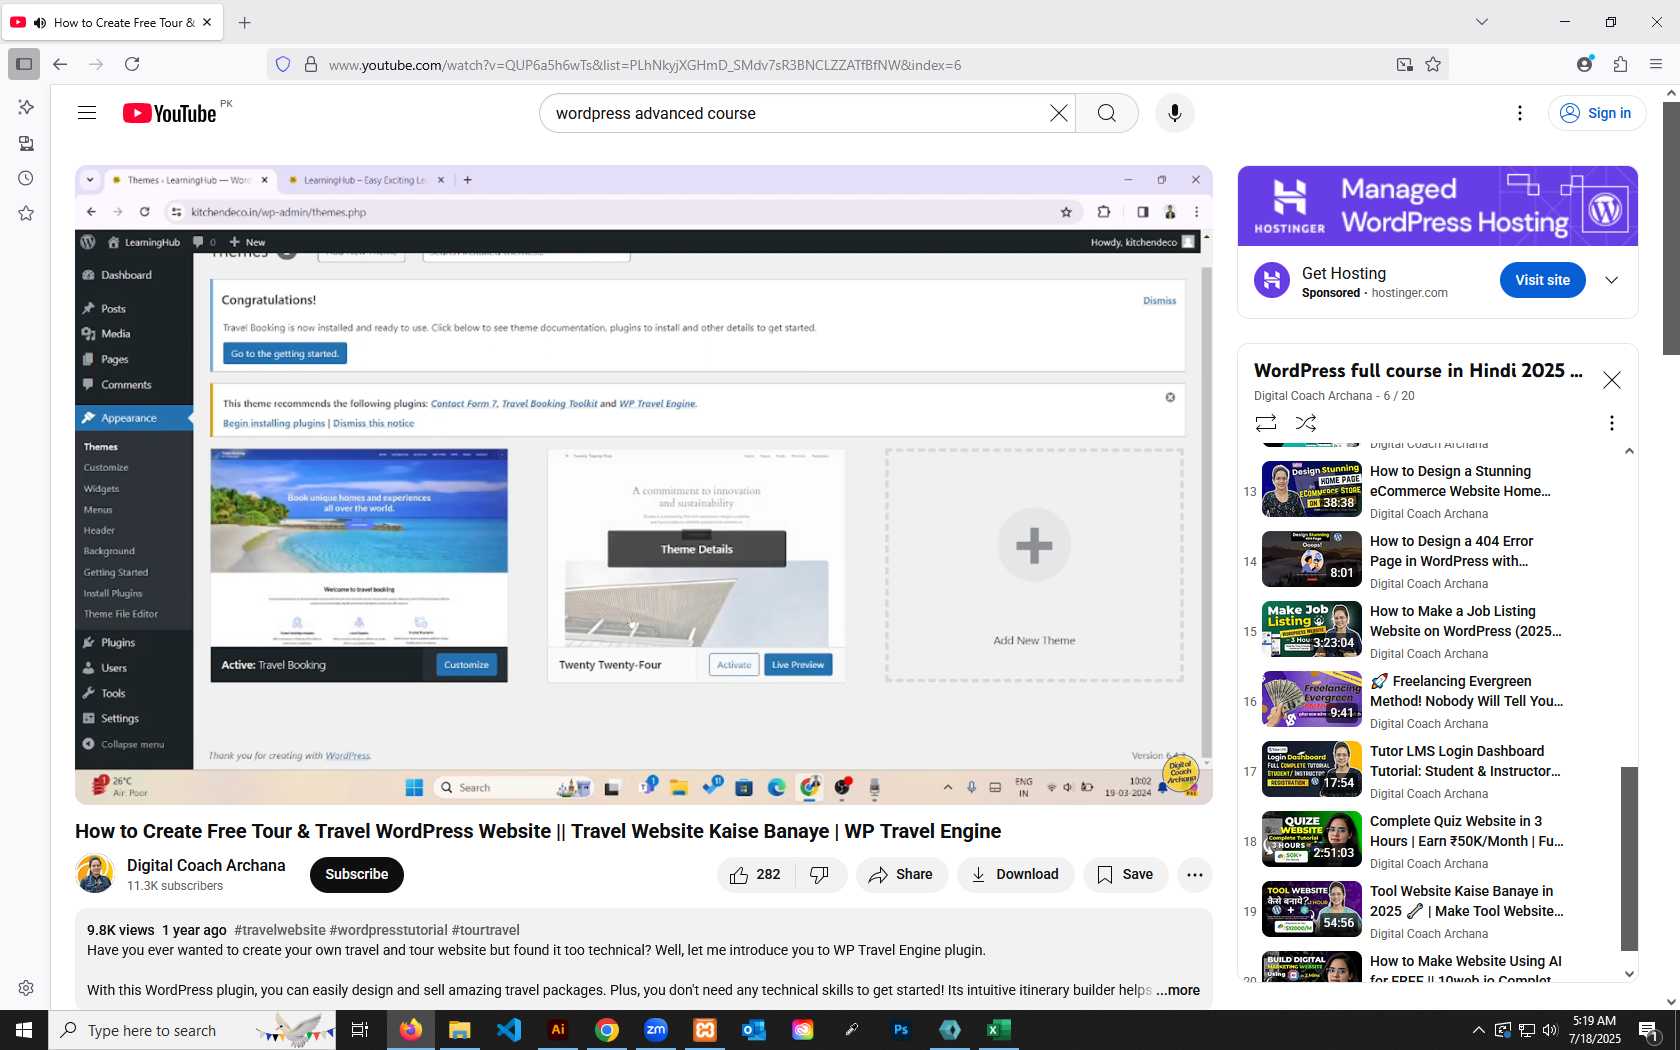Open playlist options three-dot menu
The width and height of the screenshot is (1680, 1050).
1611,423
